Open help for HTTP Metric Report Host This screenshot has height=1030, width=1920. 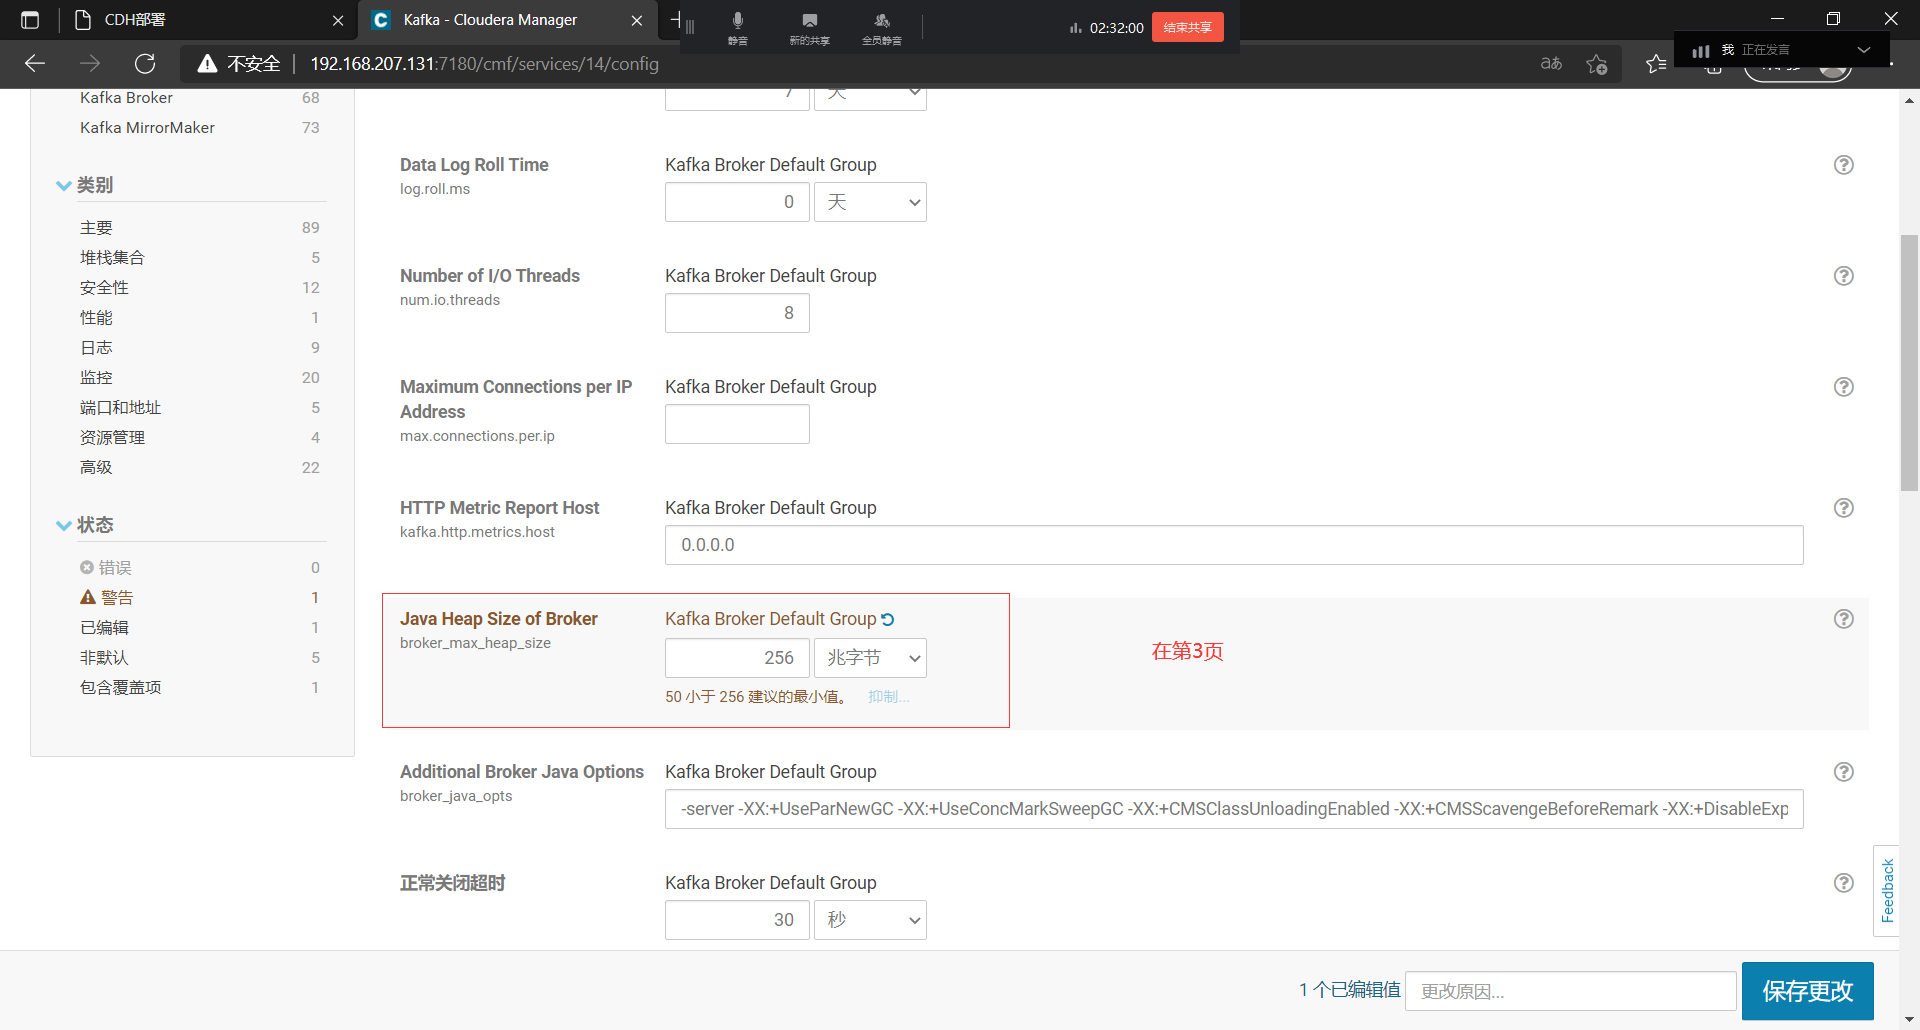pos(1844,508)
